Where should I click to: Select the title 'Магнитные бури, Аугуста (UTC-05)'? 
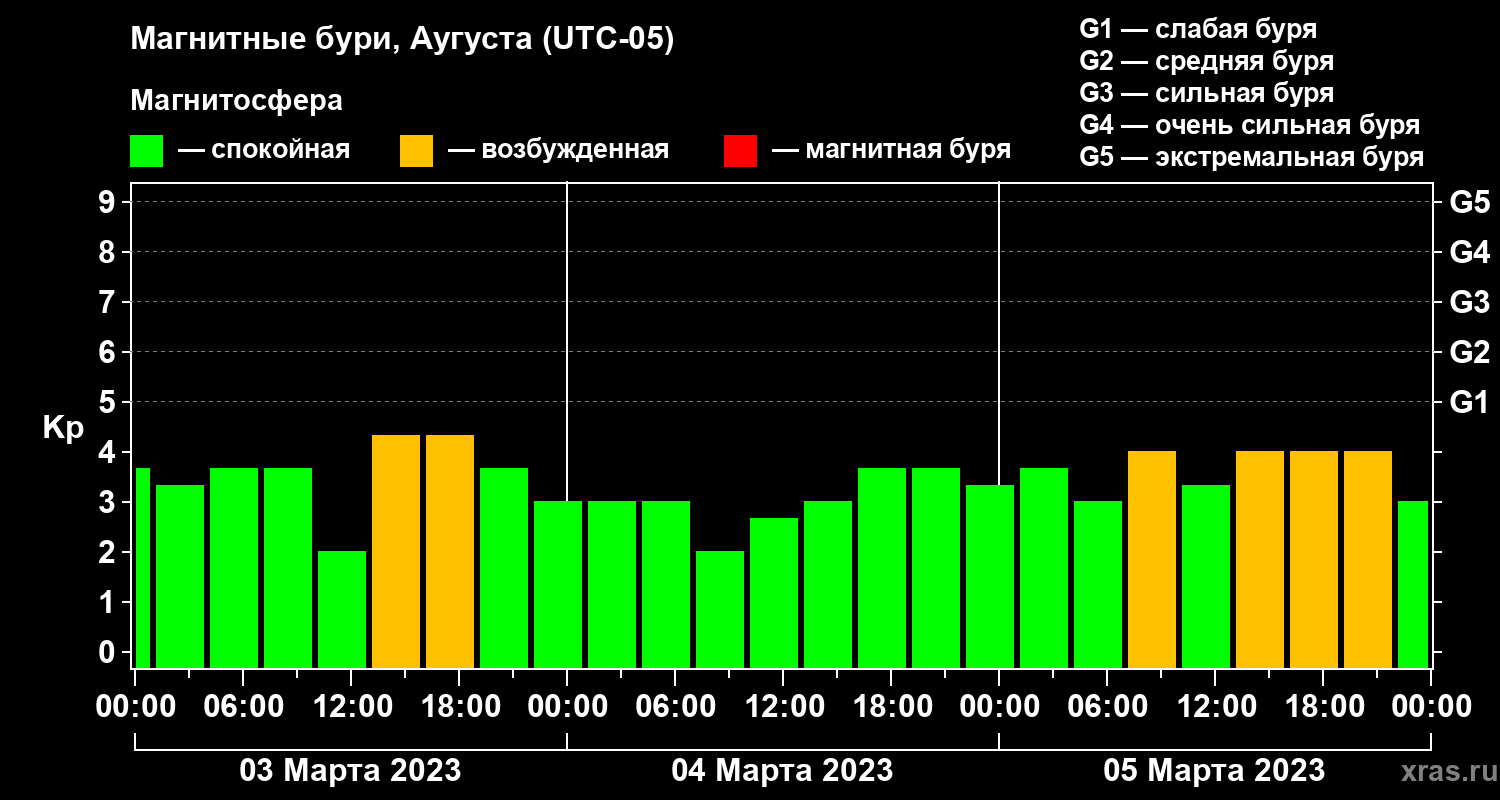click(403, 40)
